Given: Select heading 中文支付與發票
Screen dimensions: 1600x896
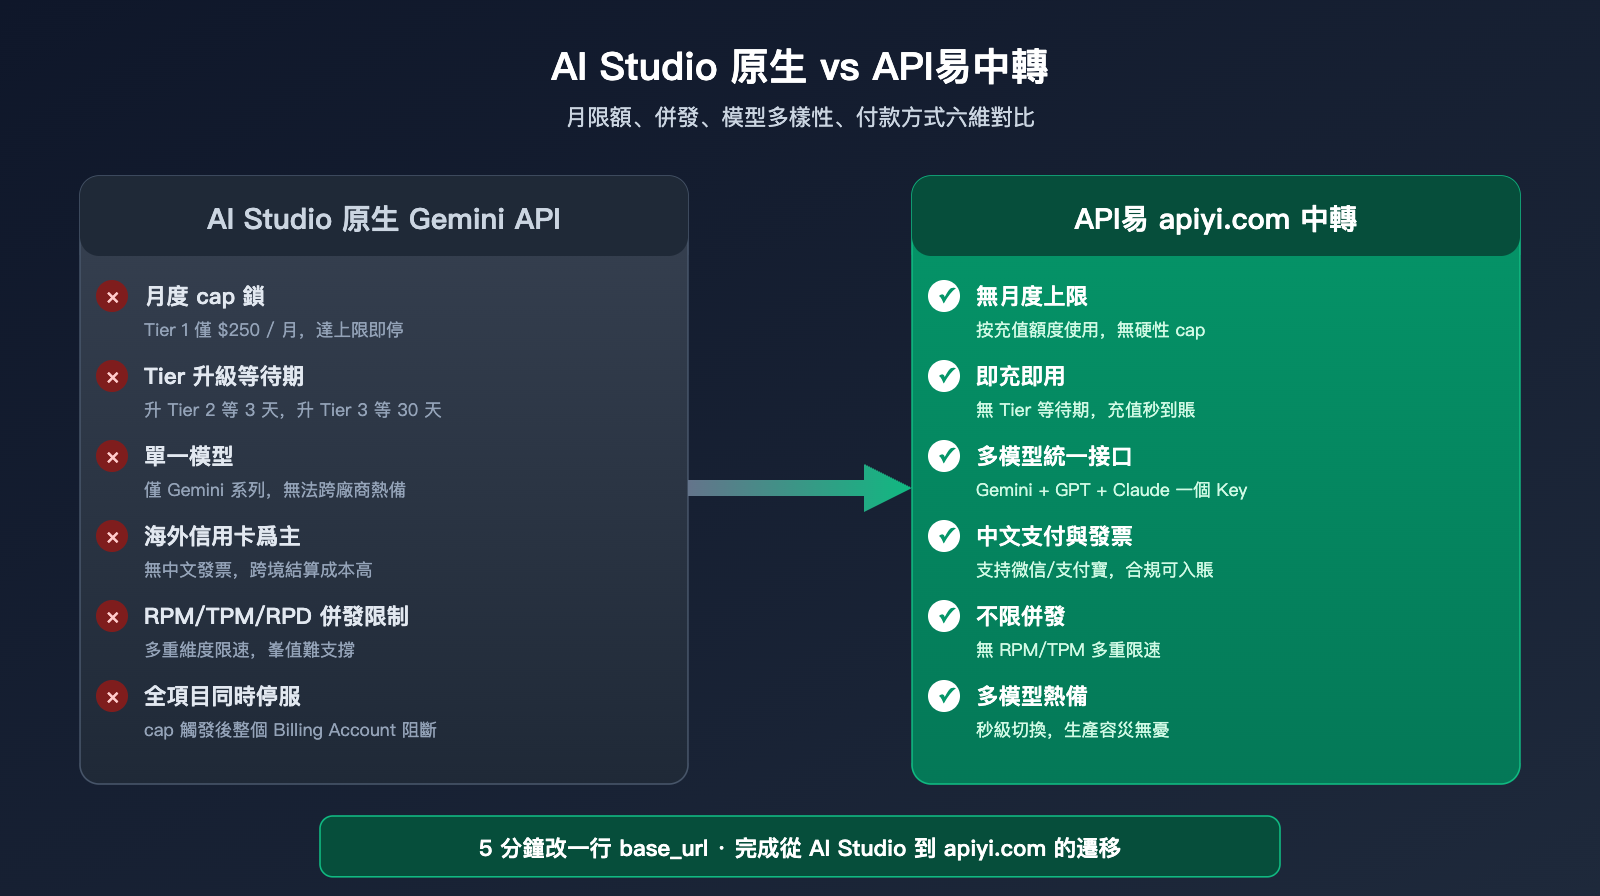Looking at the screenshot, I should coord(1054,537).
